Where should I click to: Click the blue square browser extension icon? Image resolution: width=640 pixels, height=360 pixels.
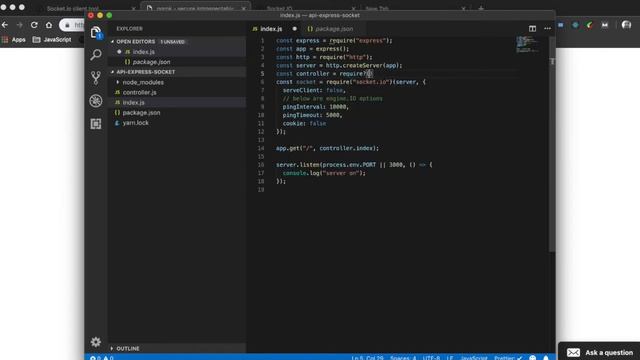[x=561, y=25]
